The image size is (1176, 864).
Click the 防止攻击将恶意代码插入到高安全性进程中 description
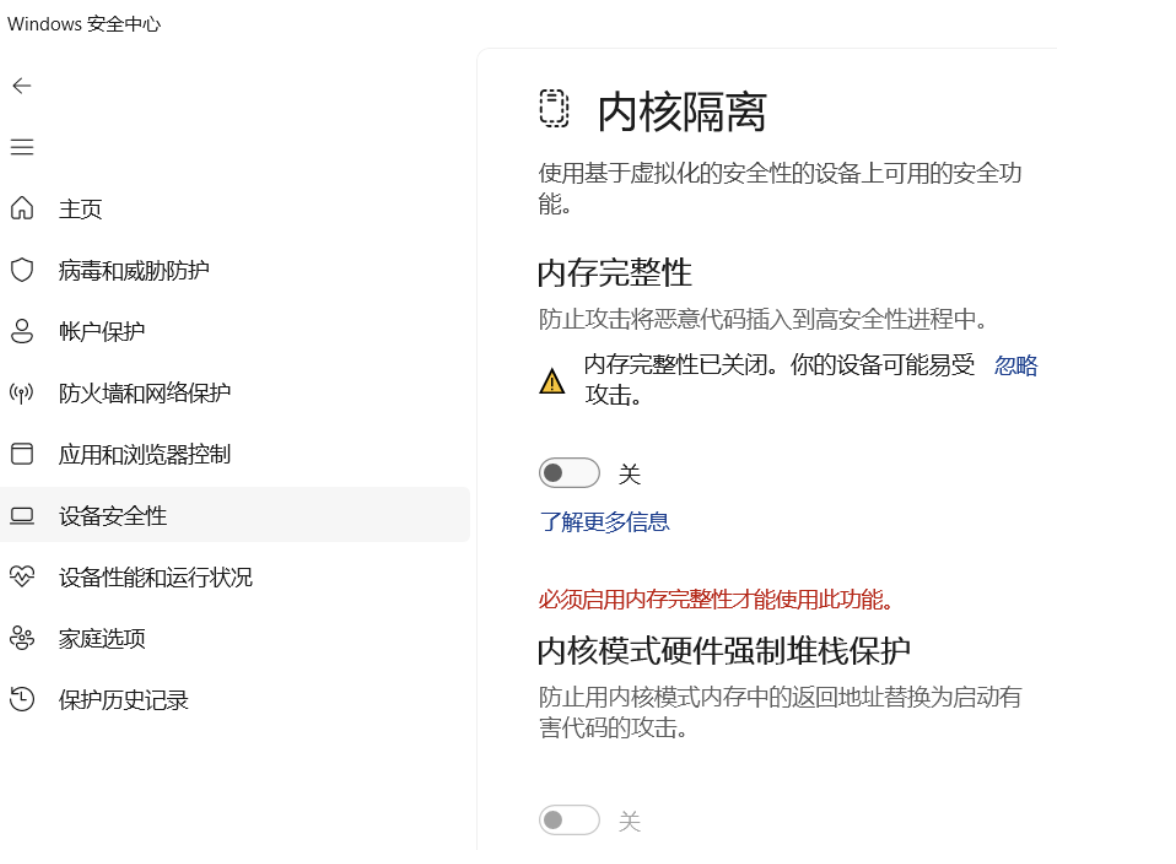coord(763,320)
